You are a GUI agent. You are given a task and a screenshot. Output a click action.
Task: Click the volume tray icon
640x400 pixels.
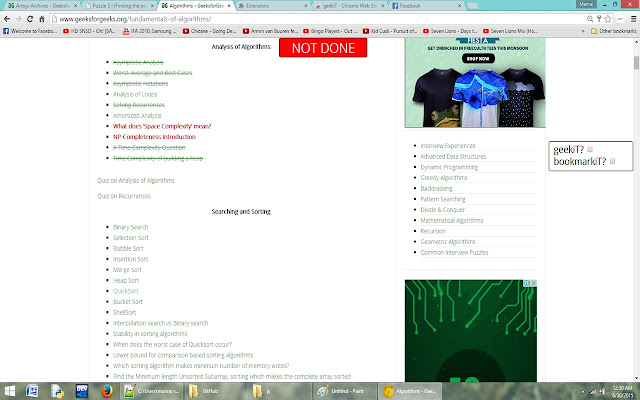click(603, 391)
